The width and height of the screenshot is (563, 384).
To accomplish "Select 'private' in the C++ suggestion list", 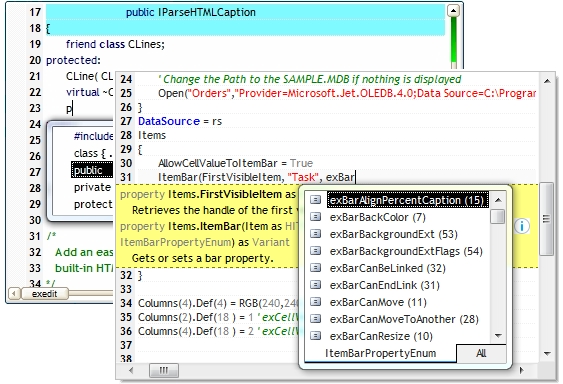I will pyautogui.click(x=92, y=187).
